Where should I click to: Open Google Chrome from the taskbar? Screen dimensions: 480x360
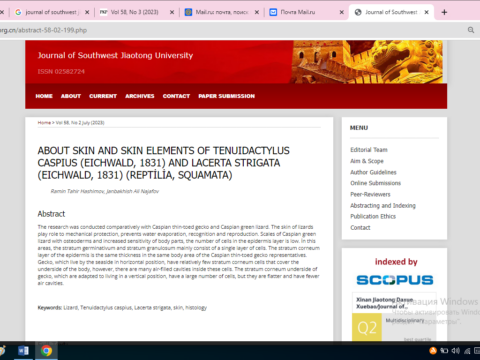(46, 351)
